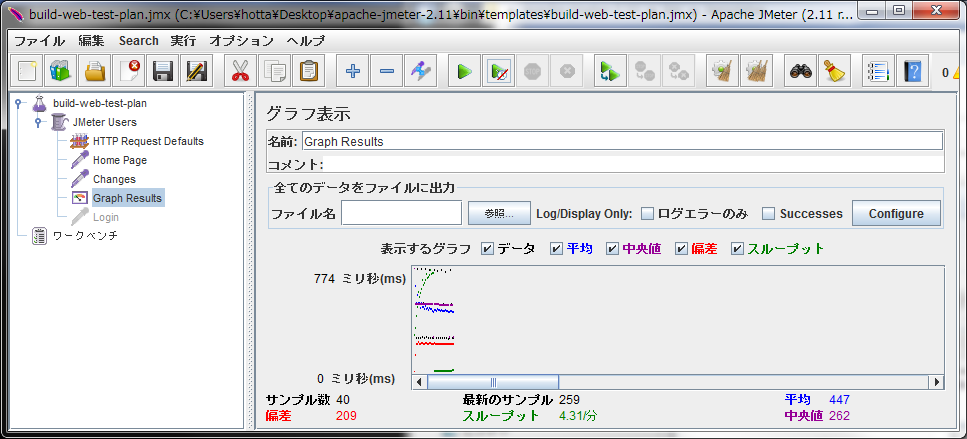Toggle the Successes checkbox
The height and width of the screenshot is (439, 967).
[768, 213]
